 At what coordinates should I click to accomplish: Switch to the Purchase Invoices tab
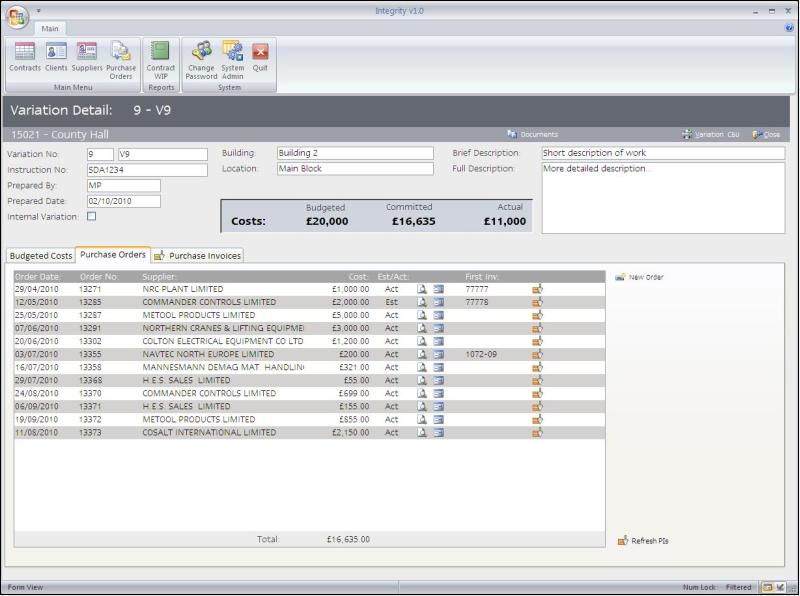[198, 256]
